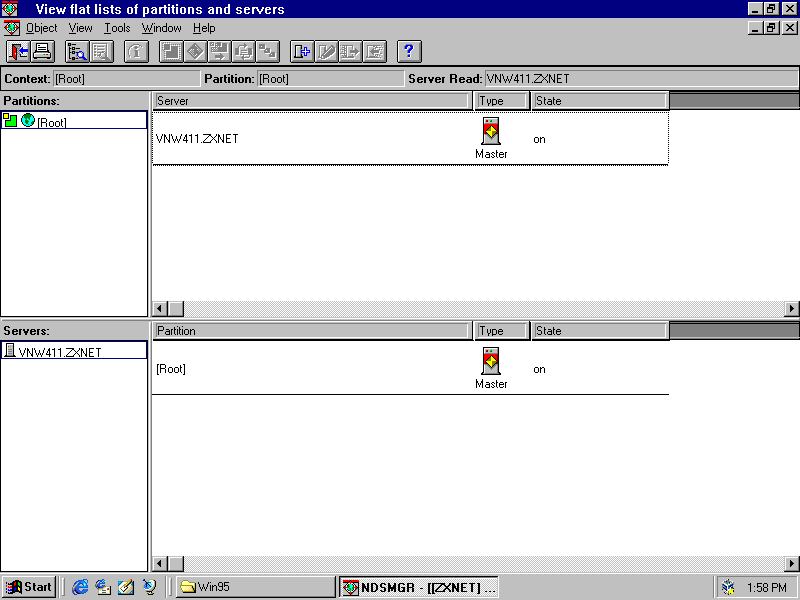Click right scroll arrow of server partitions scrollbar
Image resolution: width=800 pixels, height=600 pixels.
(x=791, y=564)
